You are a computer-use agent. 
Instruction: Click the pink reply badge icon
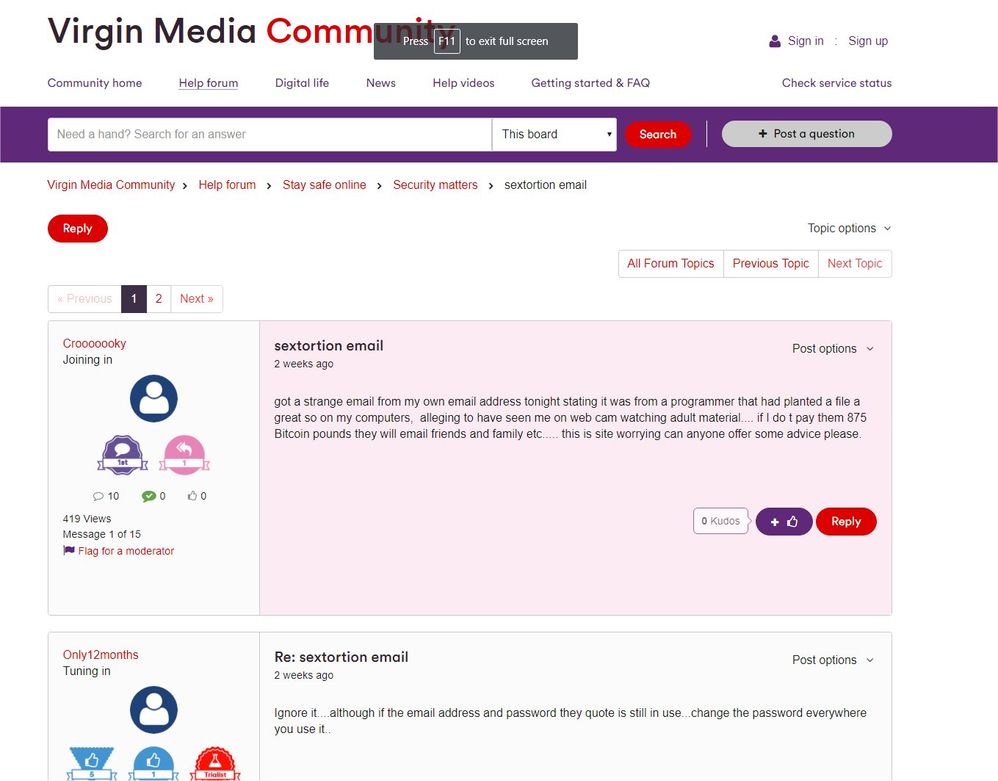point(184,456)
